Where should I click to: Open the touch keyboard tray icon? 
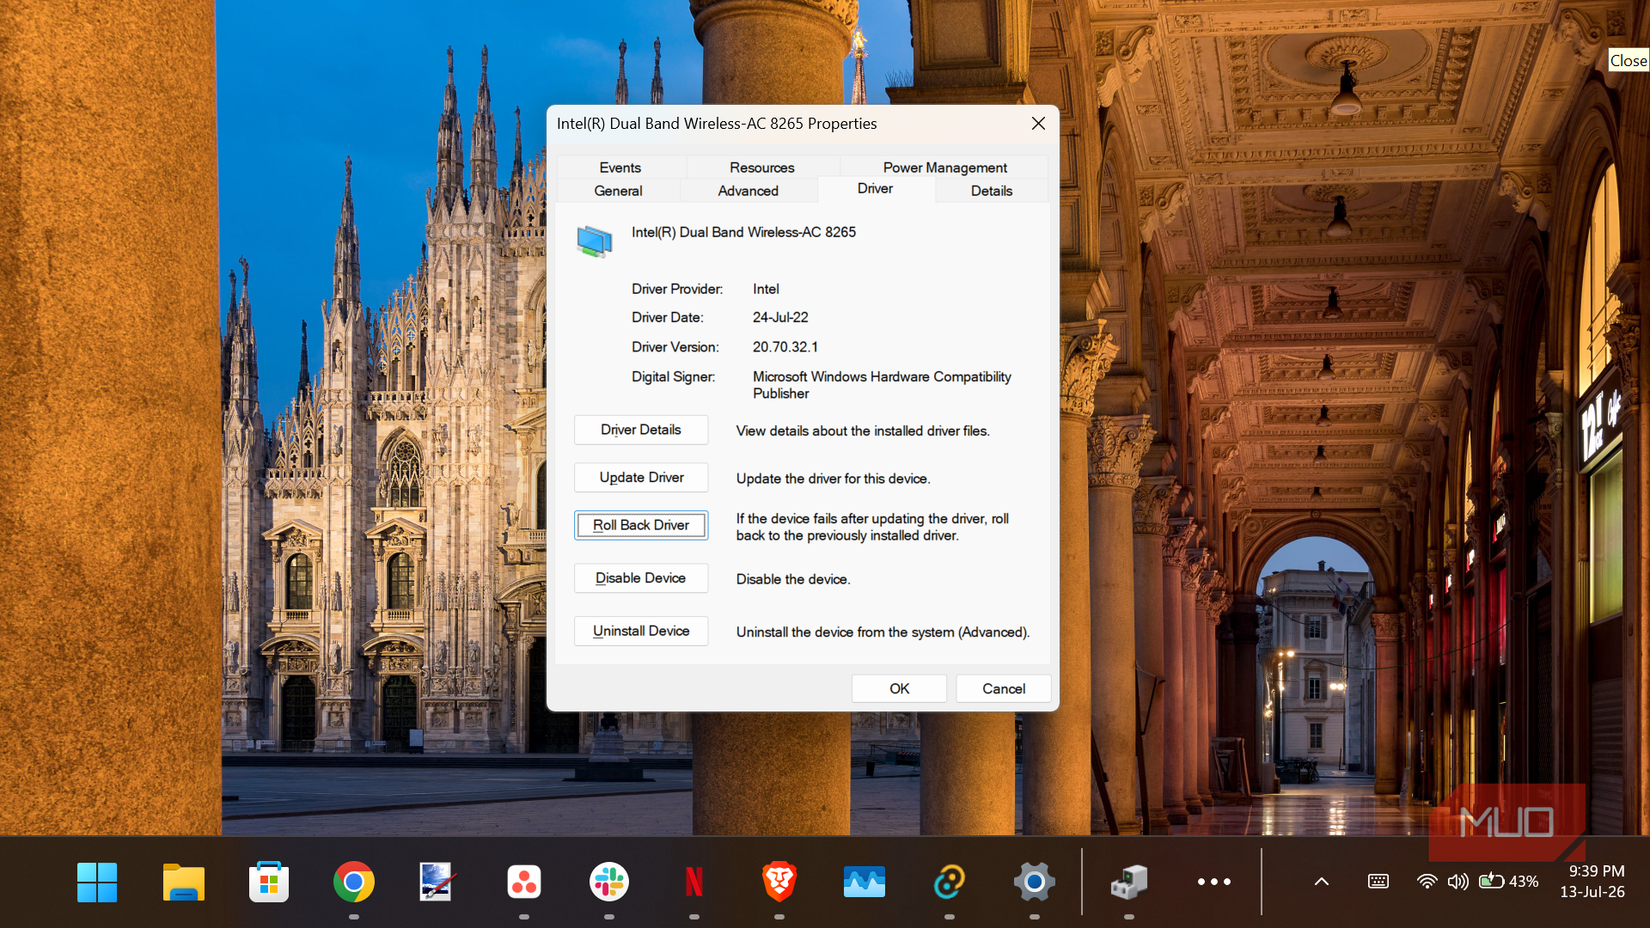(1378, 881)
